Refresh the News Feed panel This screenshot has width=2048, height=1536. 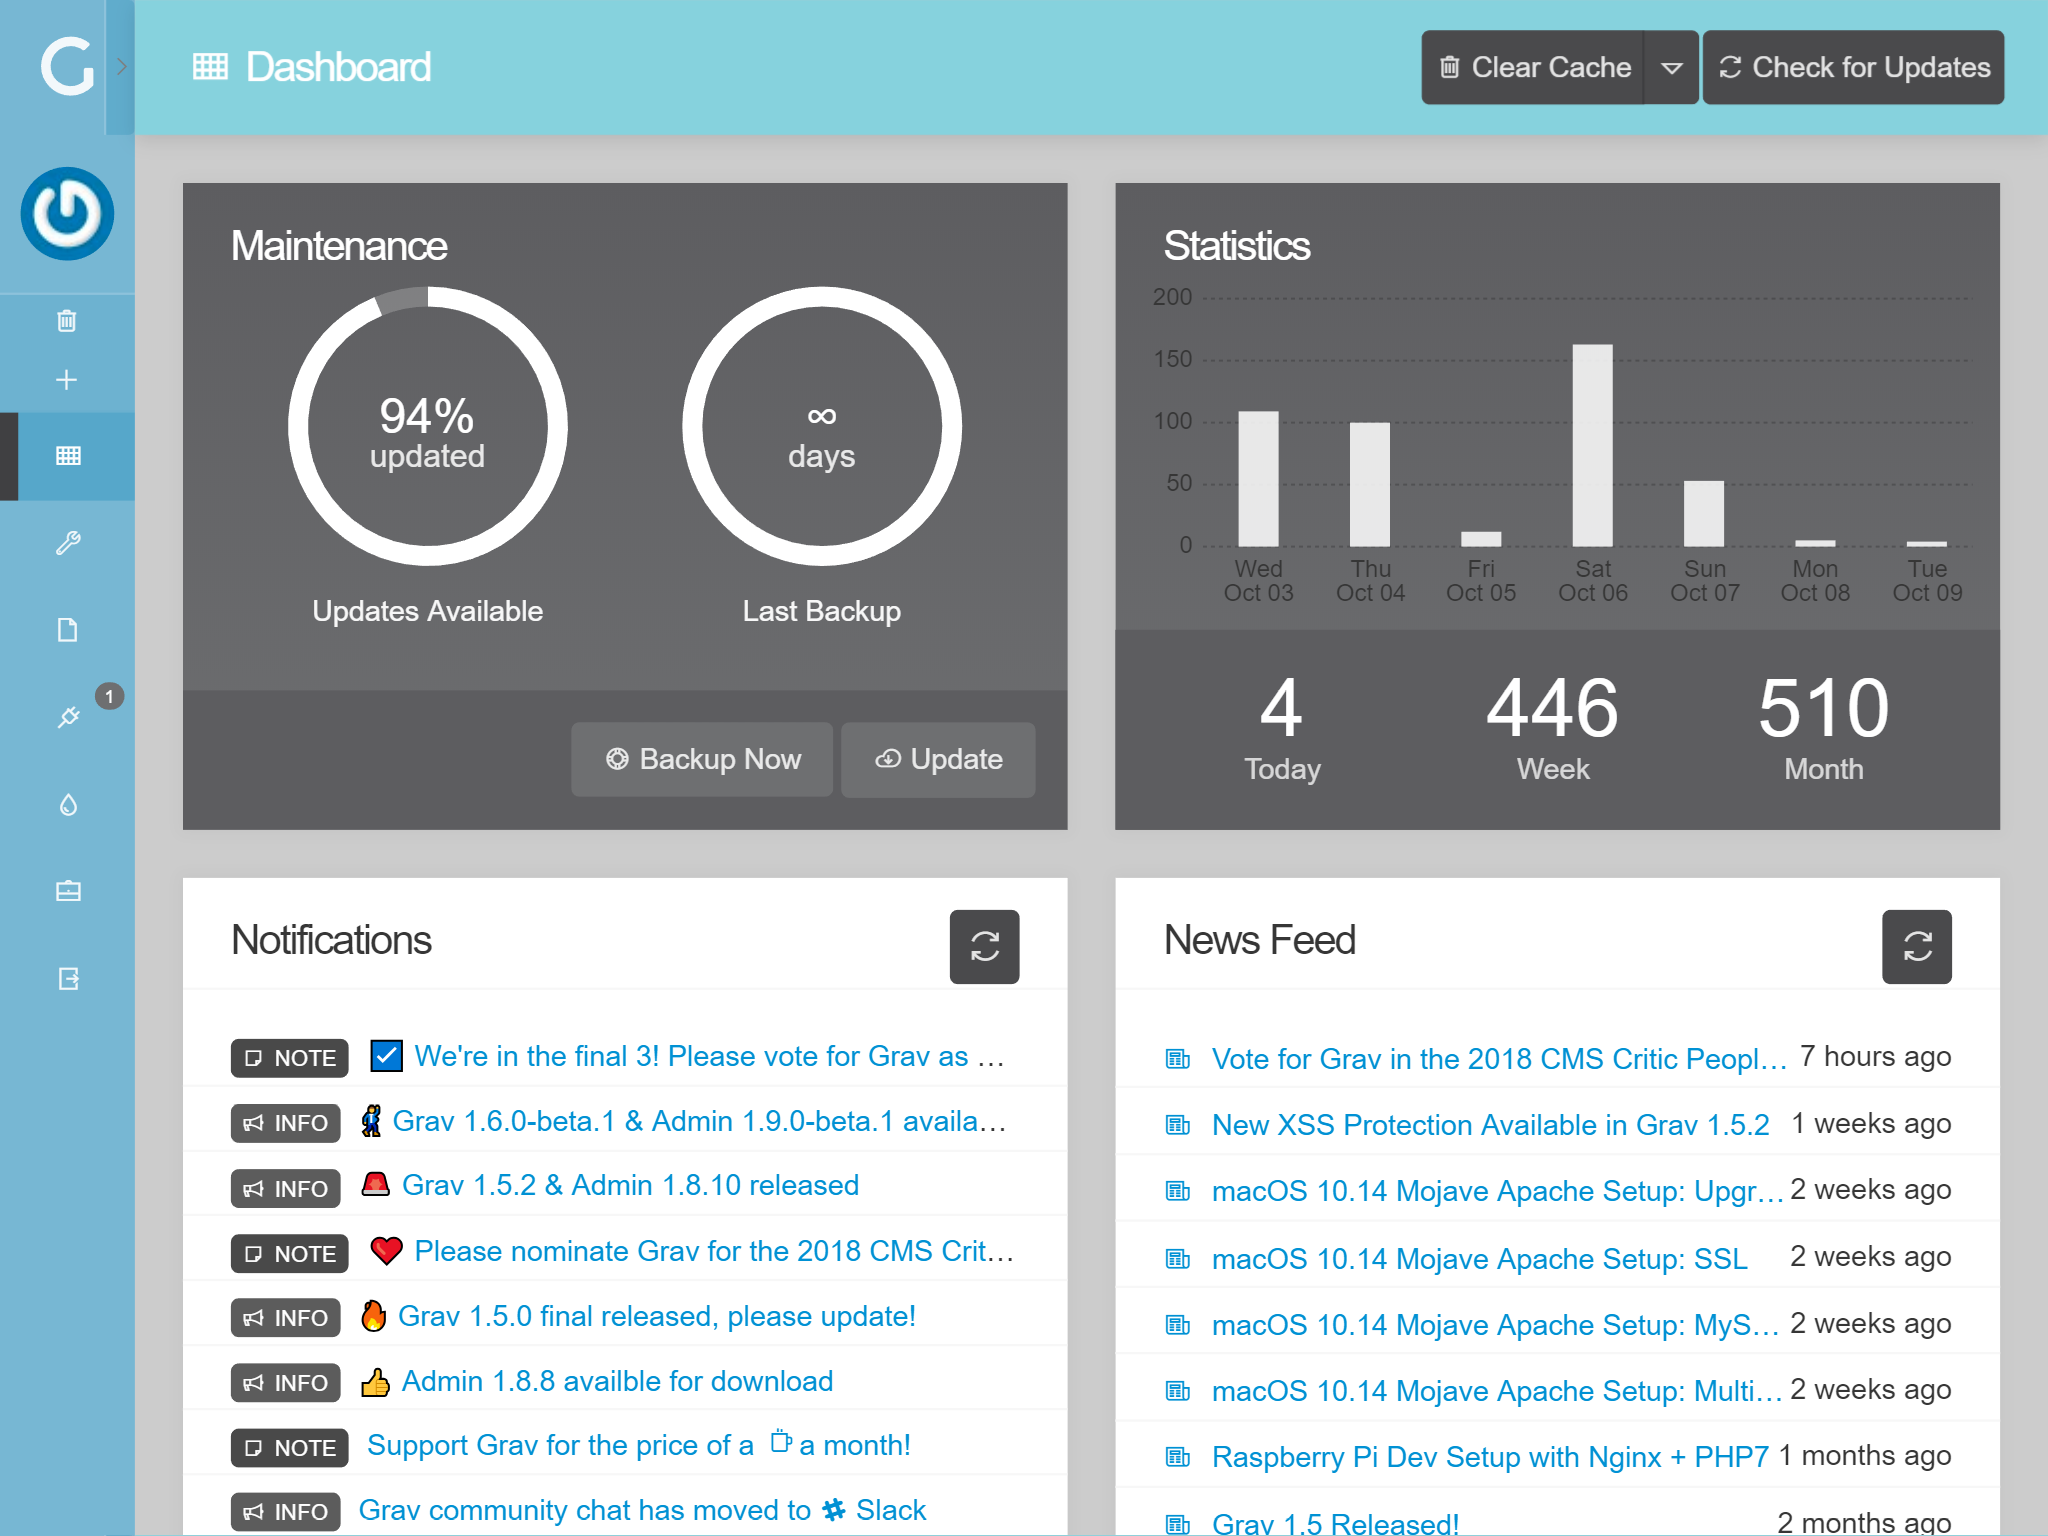(1916, 946)
